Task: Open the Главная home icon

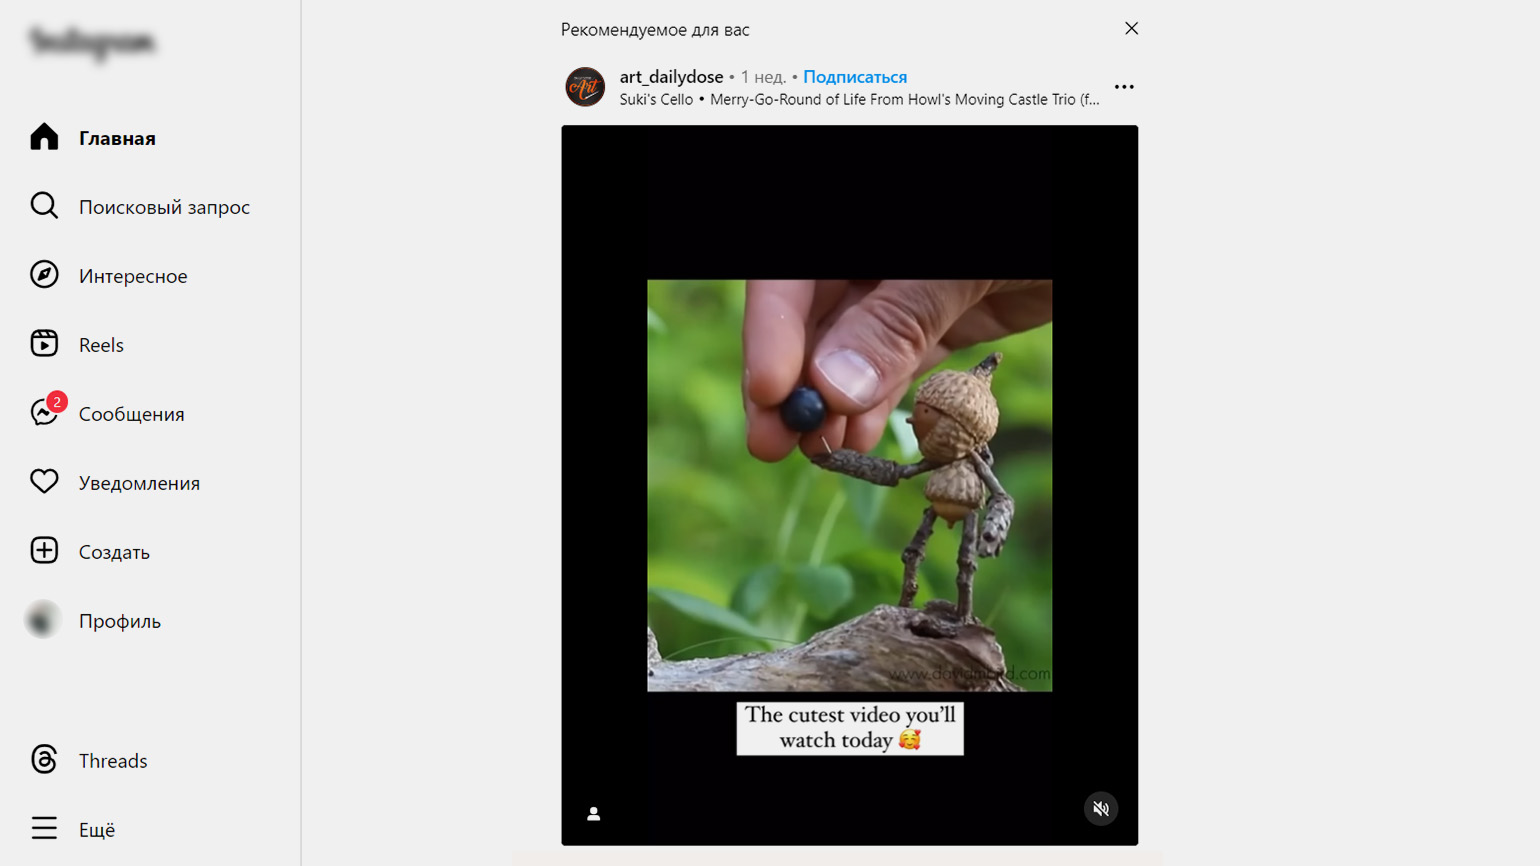Action: [44, 137]
